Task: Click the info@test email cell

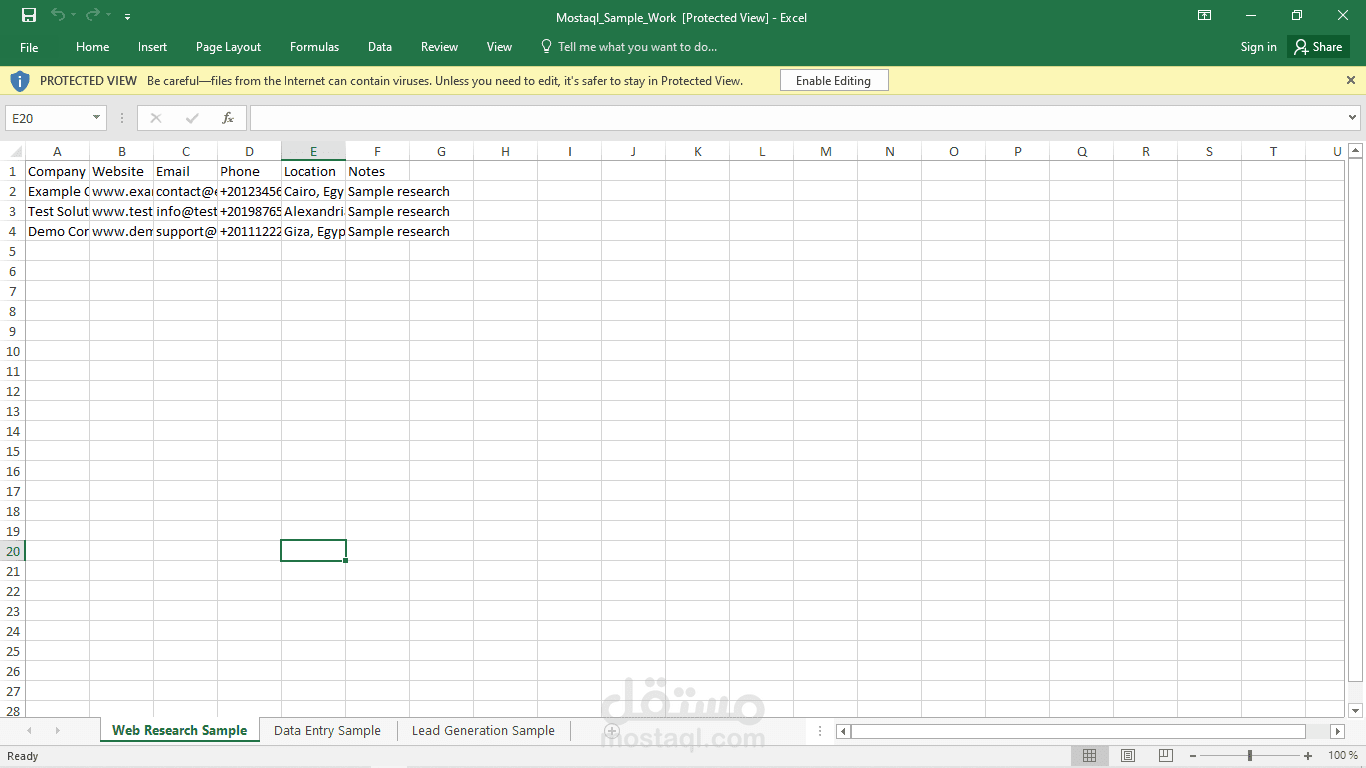Action: point(185,211)
